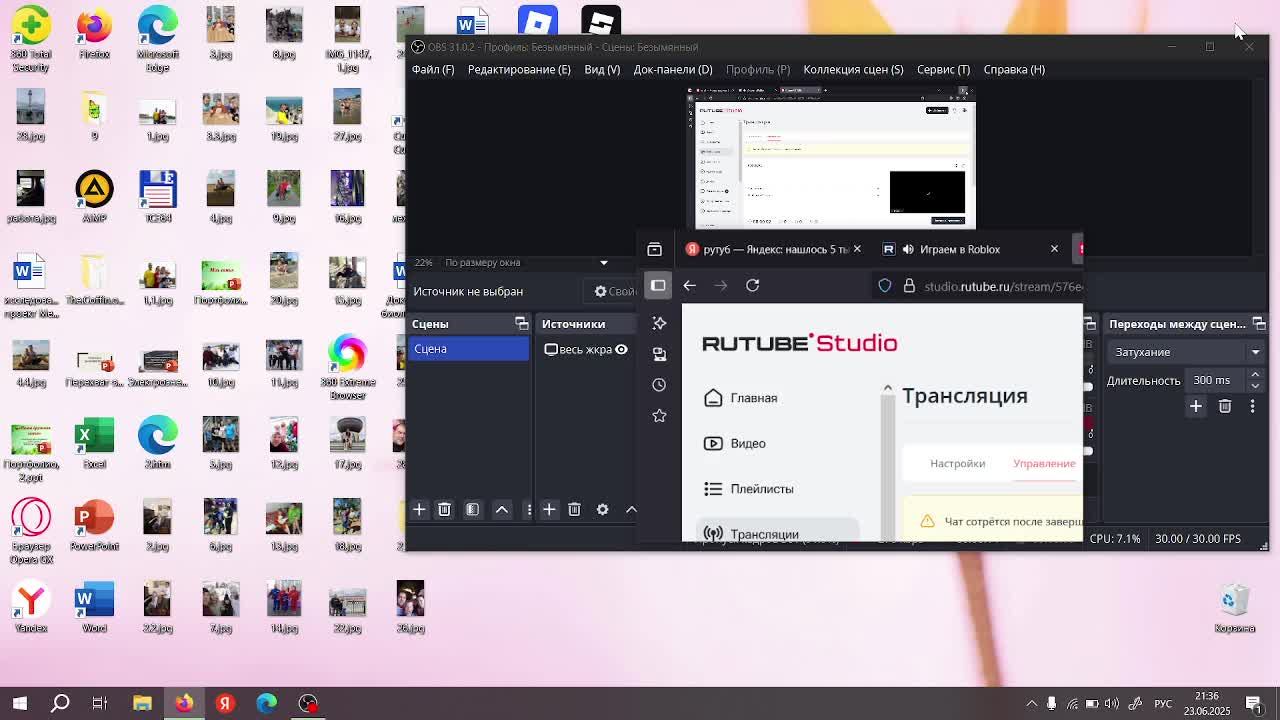Screen dimensions: 1280x720
Task: Undock the Scenes panel
Action: tap(521, 324)
